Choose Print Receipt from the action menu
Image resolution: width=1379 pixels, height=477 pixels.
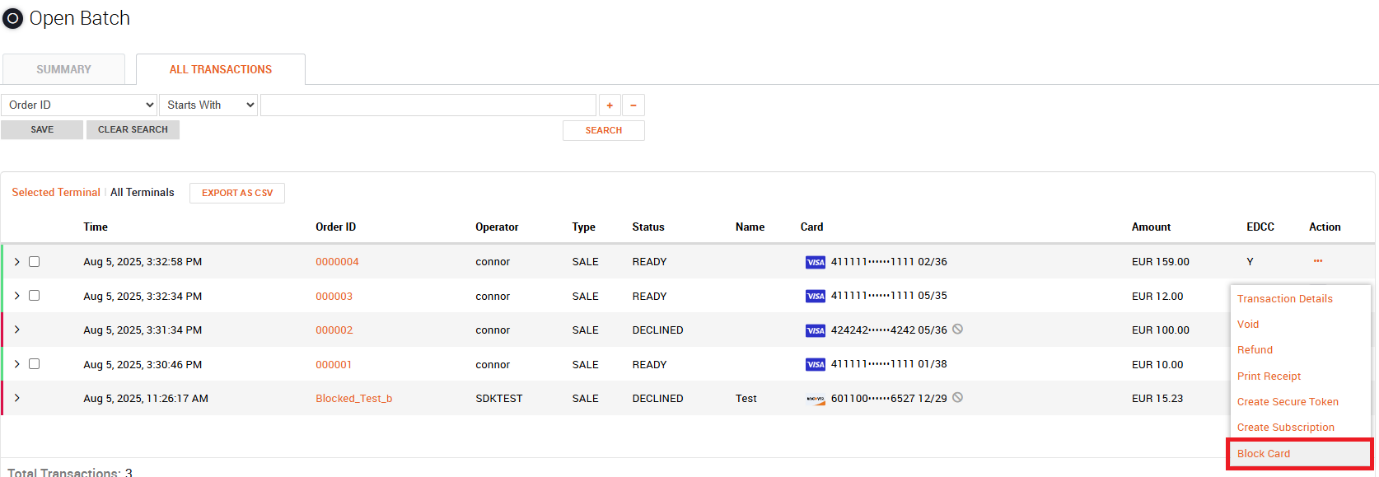[x=1269, y=376]
